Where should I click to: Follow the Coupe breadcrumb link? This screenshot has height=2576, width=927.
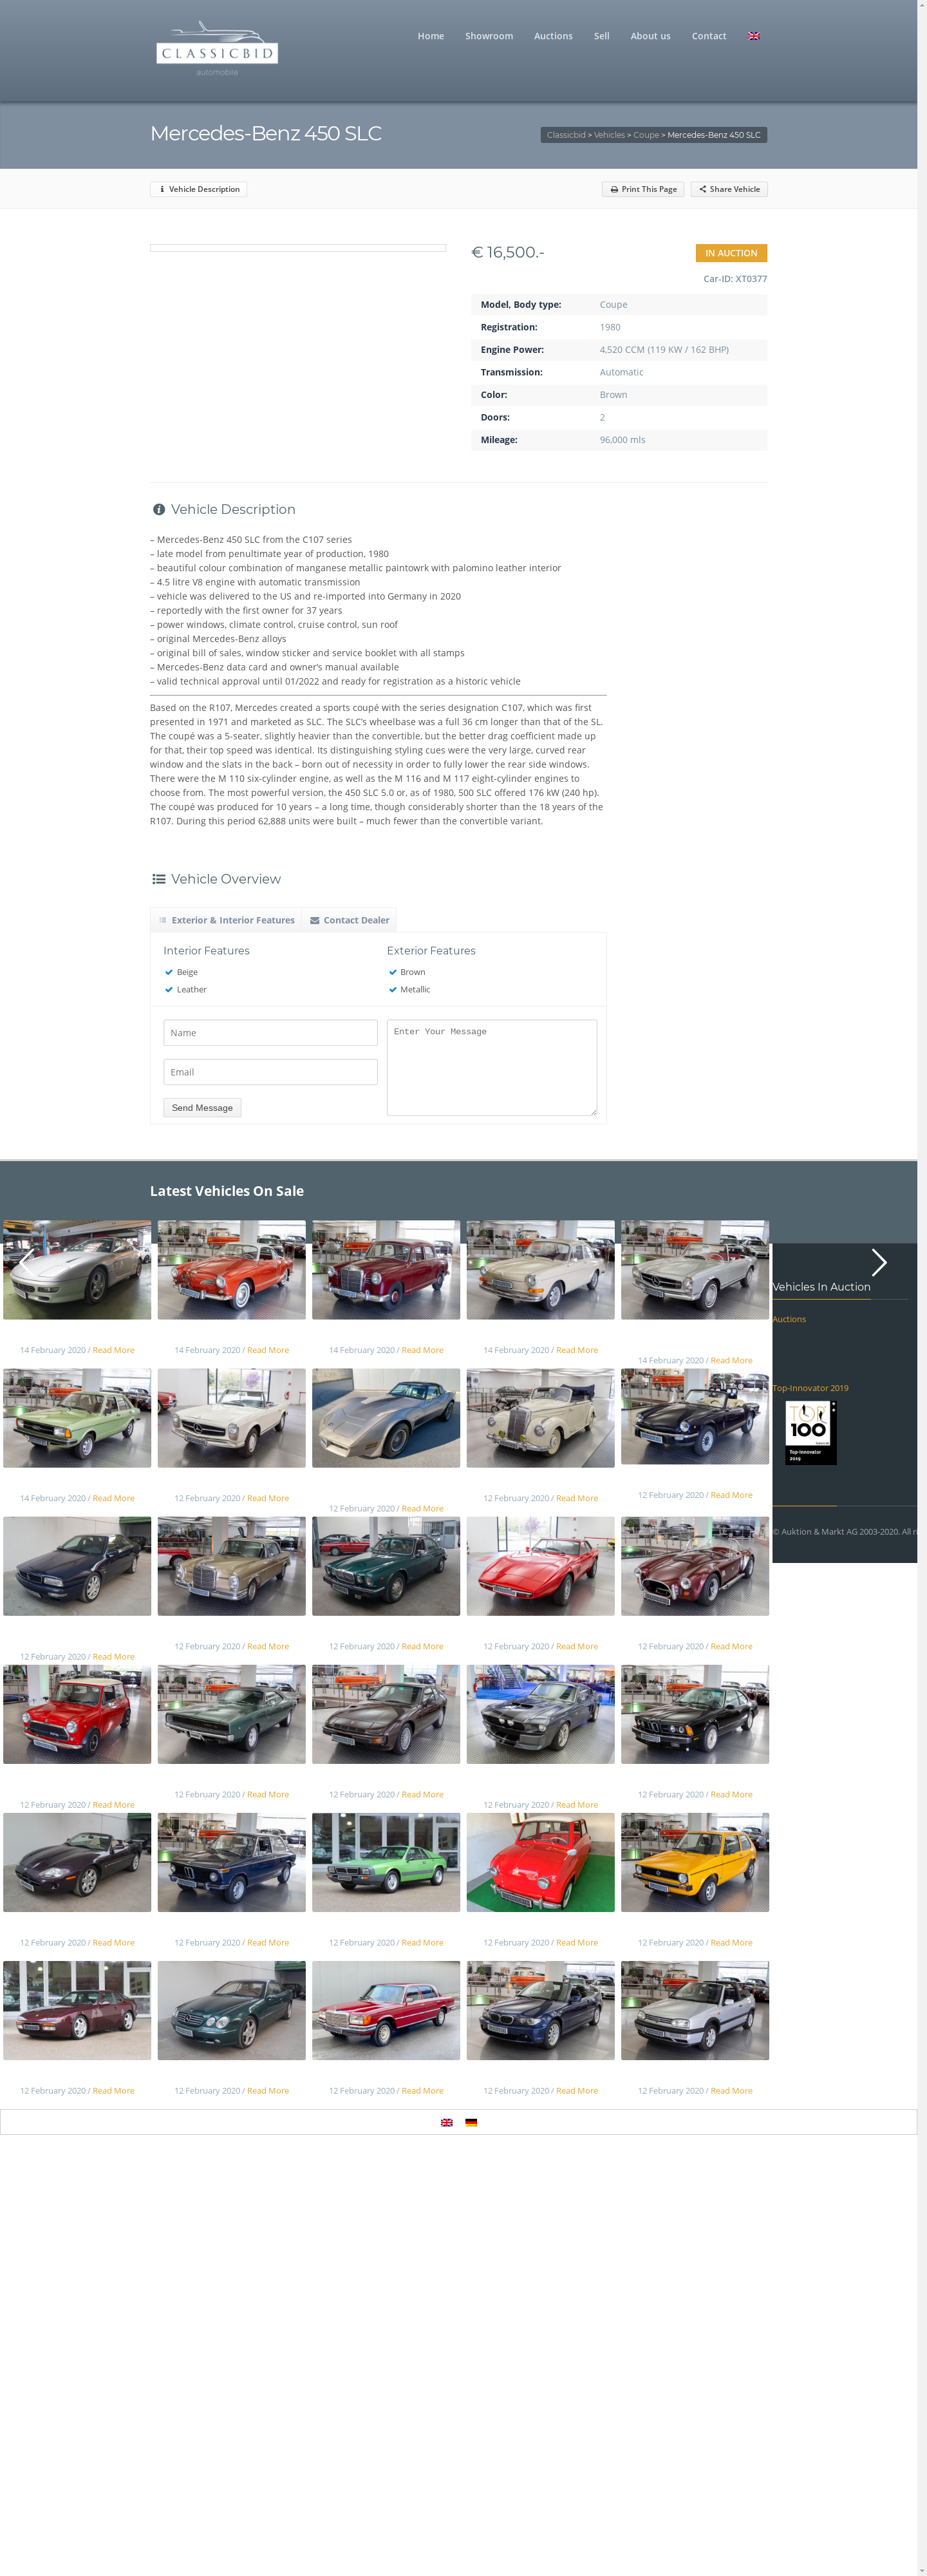pos(646,135)
